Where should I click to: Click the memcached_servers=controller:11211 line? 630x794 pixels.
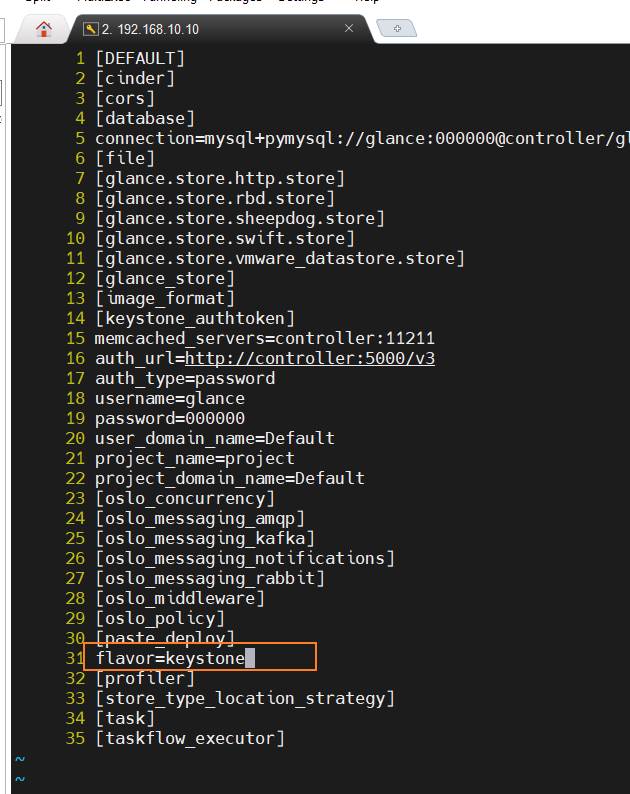coord(265,338)
